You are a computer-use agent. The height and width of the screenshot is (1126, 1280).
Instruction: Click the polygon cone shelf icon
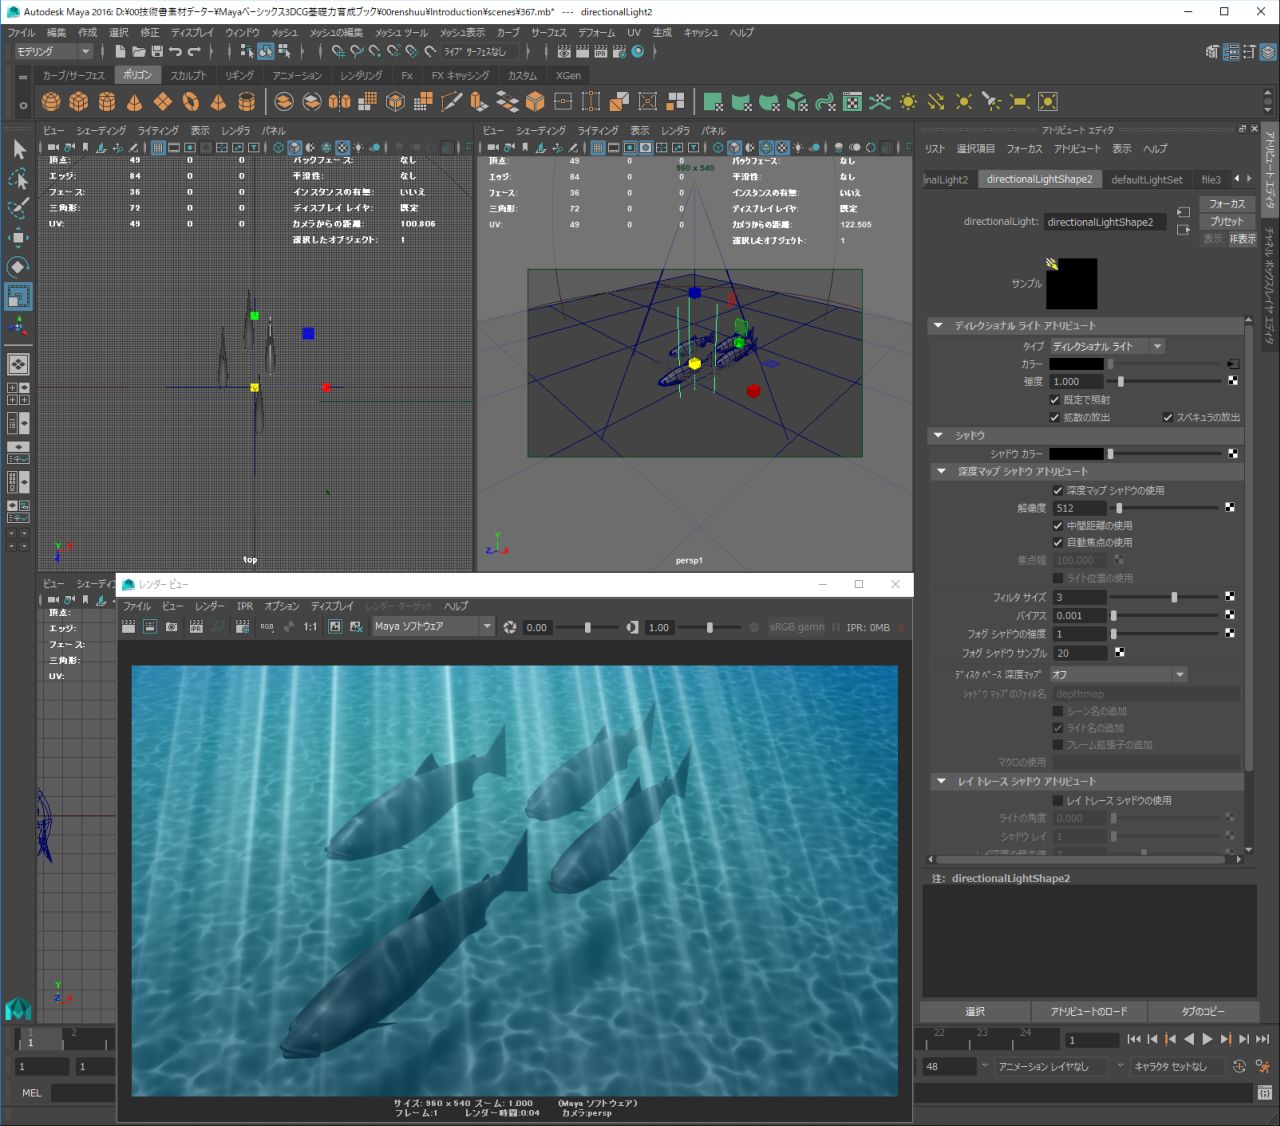(x=134, y=102)
